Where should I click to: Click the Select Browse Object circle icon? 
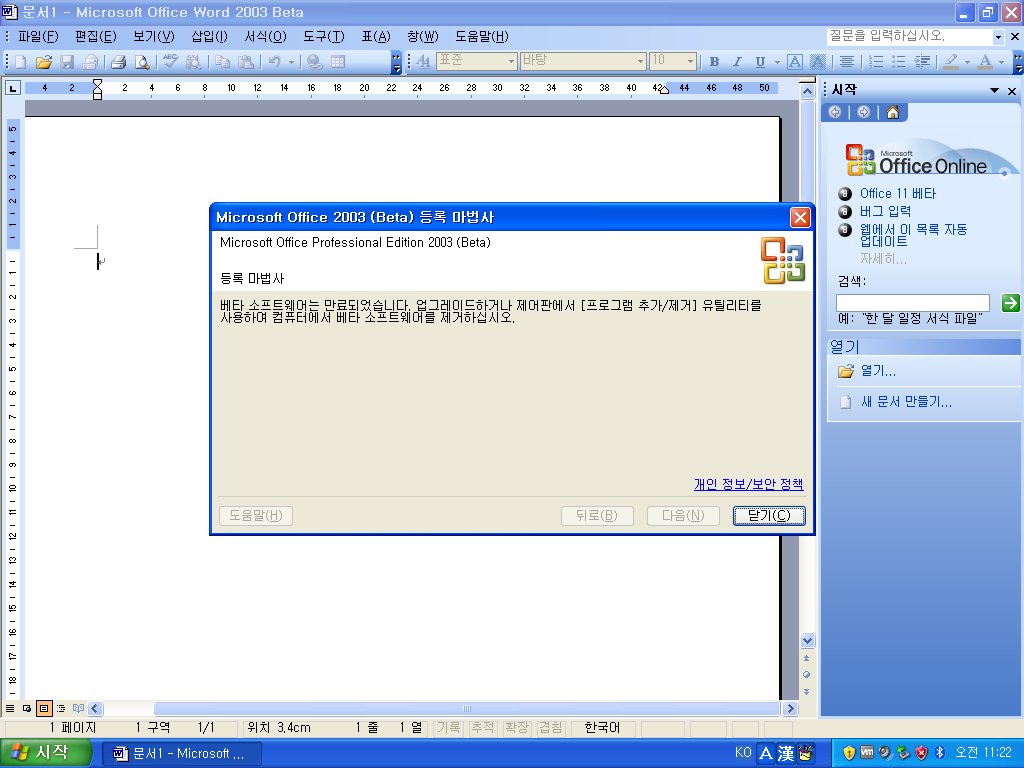[x=807, y=675]
